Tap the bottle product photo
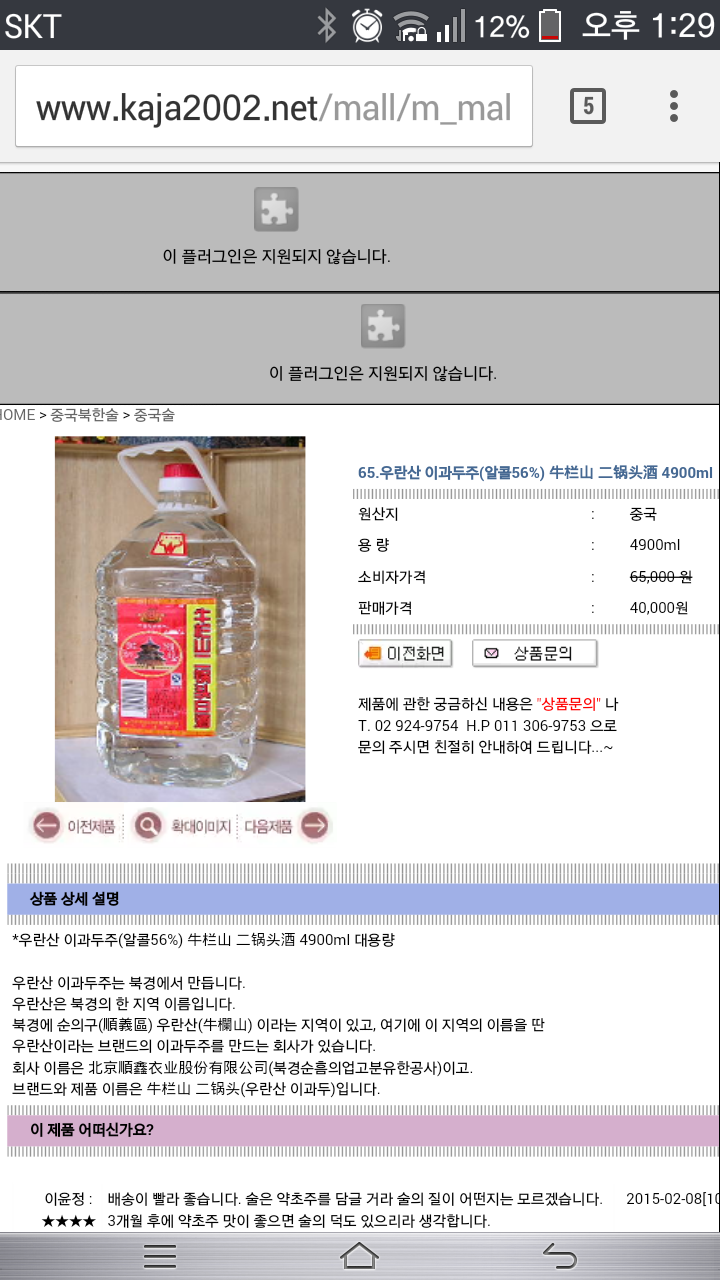720x1280 pixels. coord(180,619)
